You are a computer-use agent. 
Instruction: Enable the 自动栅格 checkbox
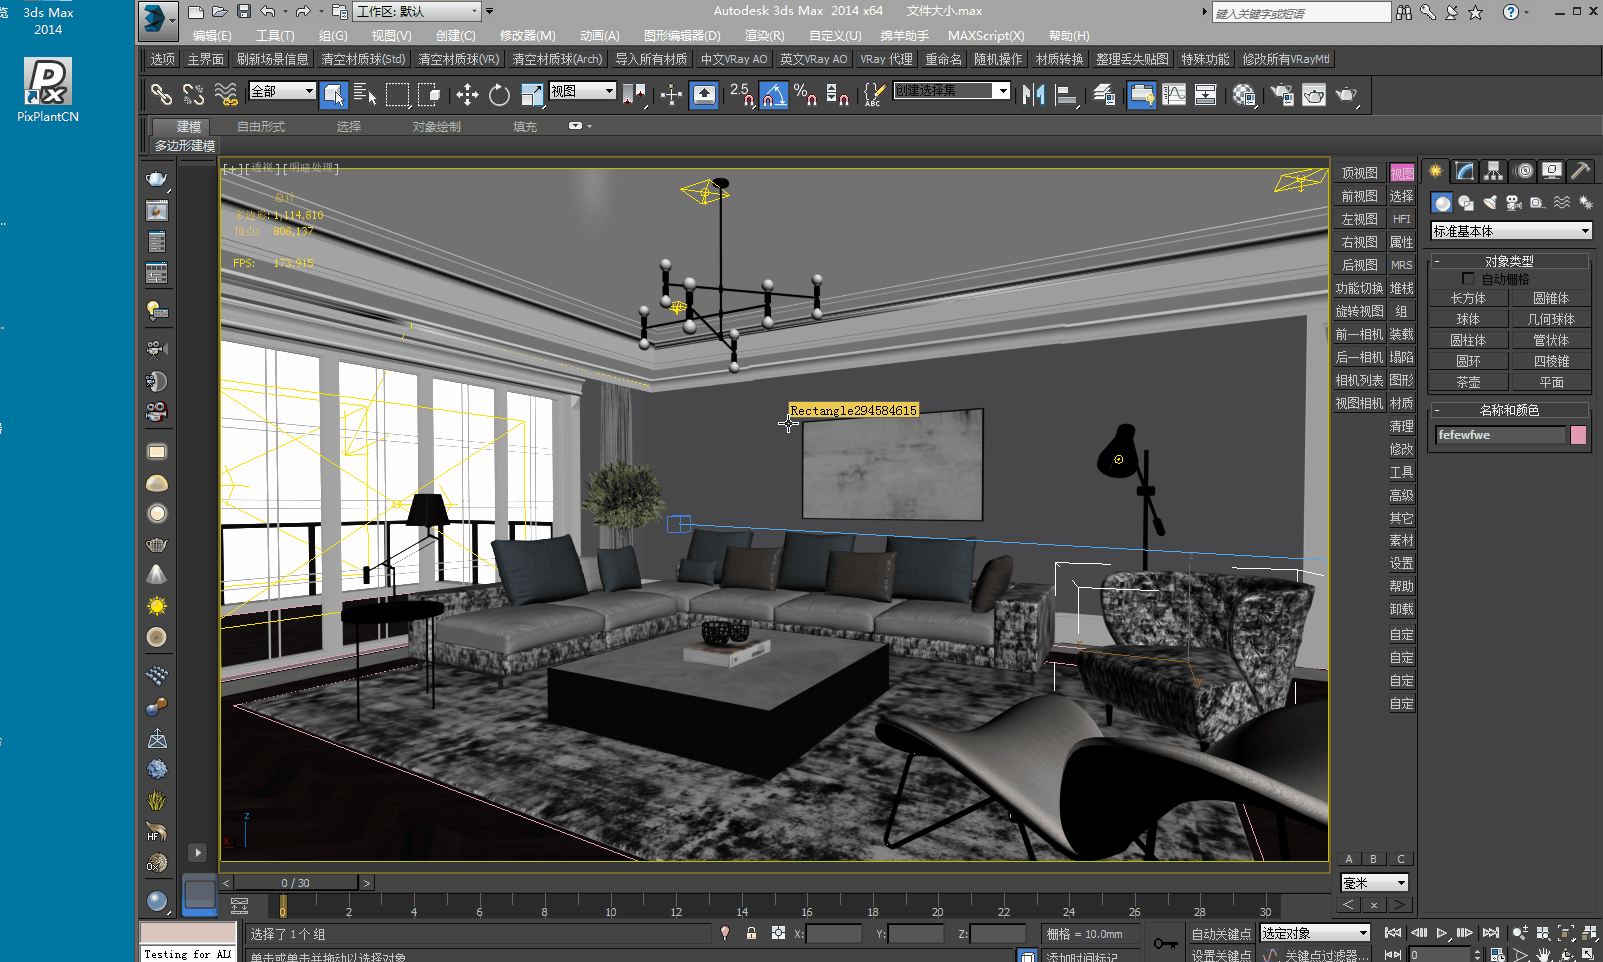pos(1468,279)
